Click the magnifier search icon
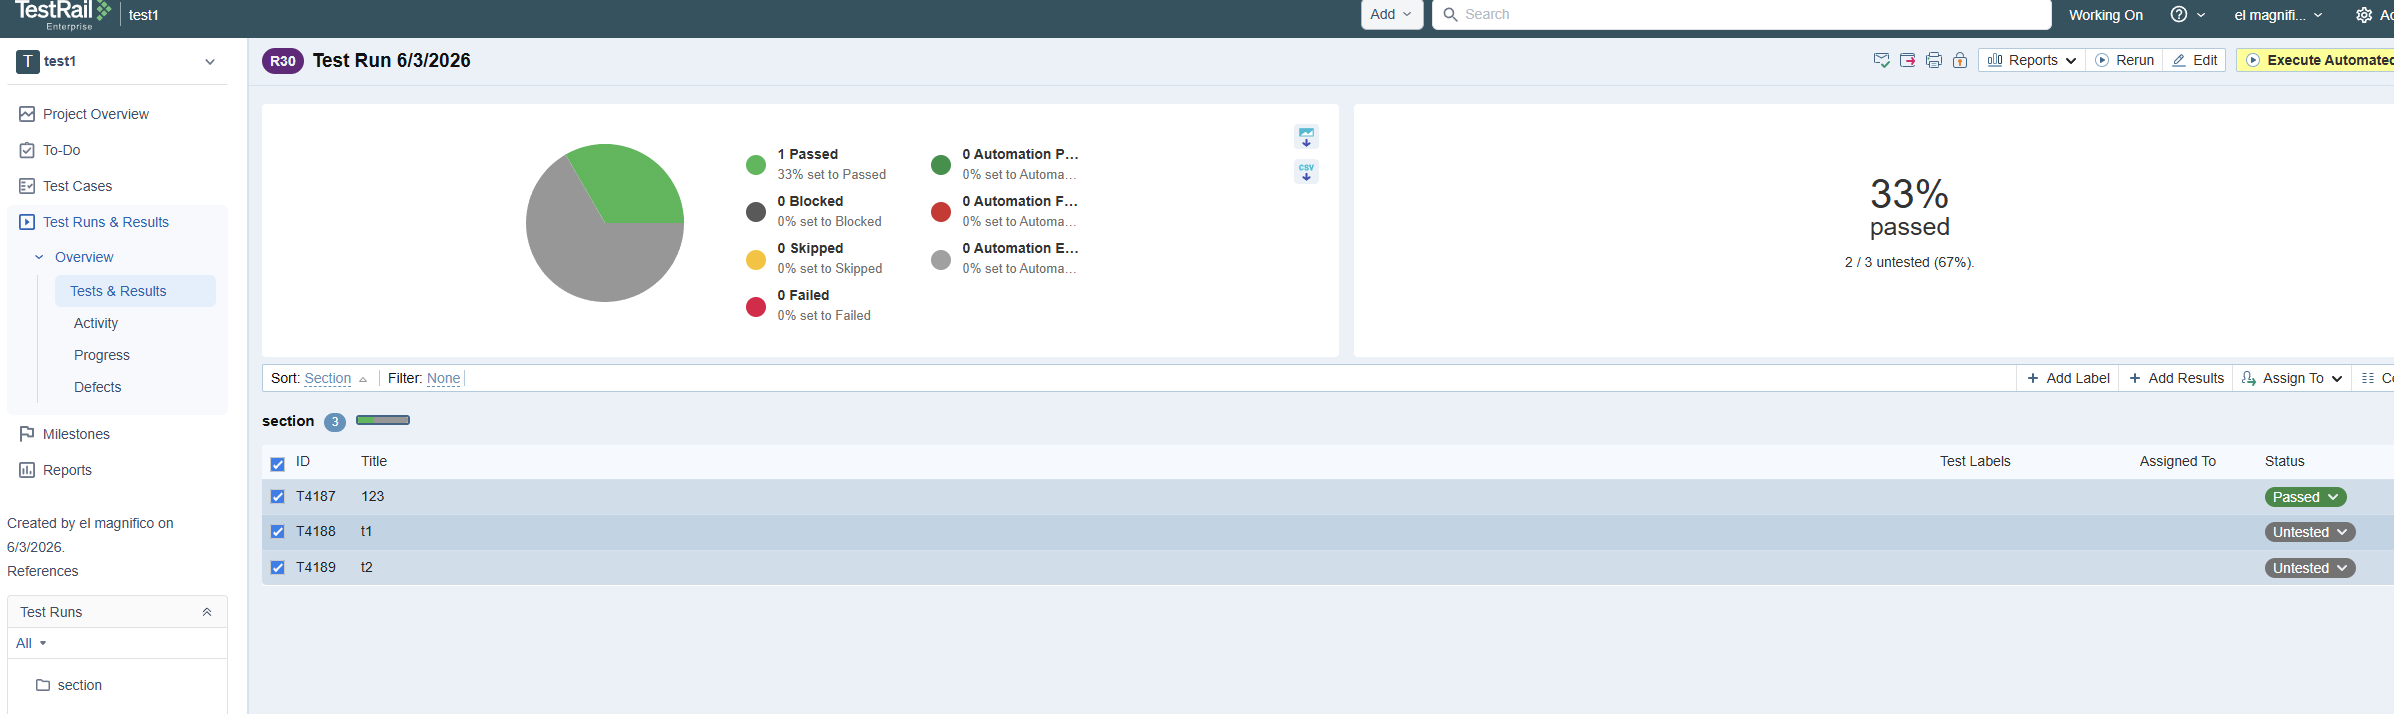2394x714 pixels. [1450, 14]
